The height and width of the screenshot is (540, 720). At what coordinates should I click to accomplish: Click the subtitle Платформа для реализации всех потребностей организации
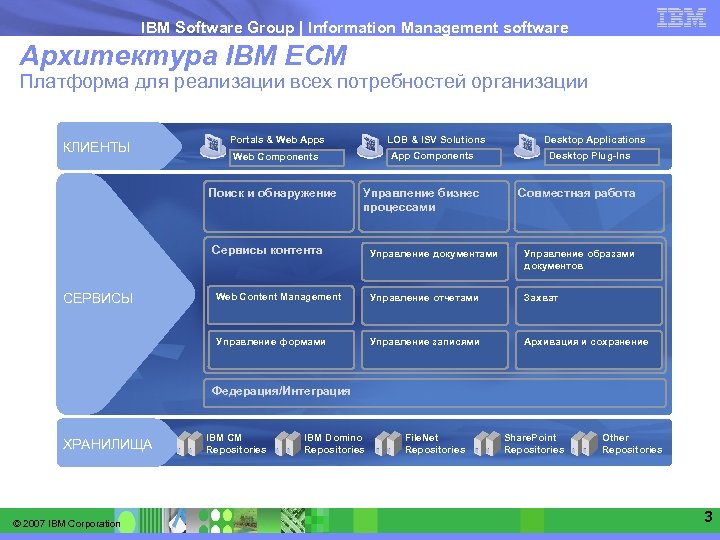[304, 82]
